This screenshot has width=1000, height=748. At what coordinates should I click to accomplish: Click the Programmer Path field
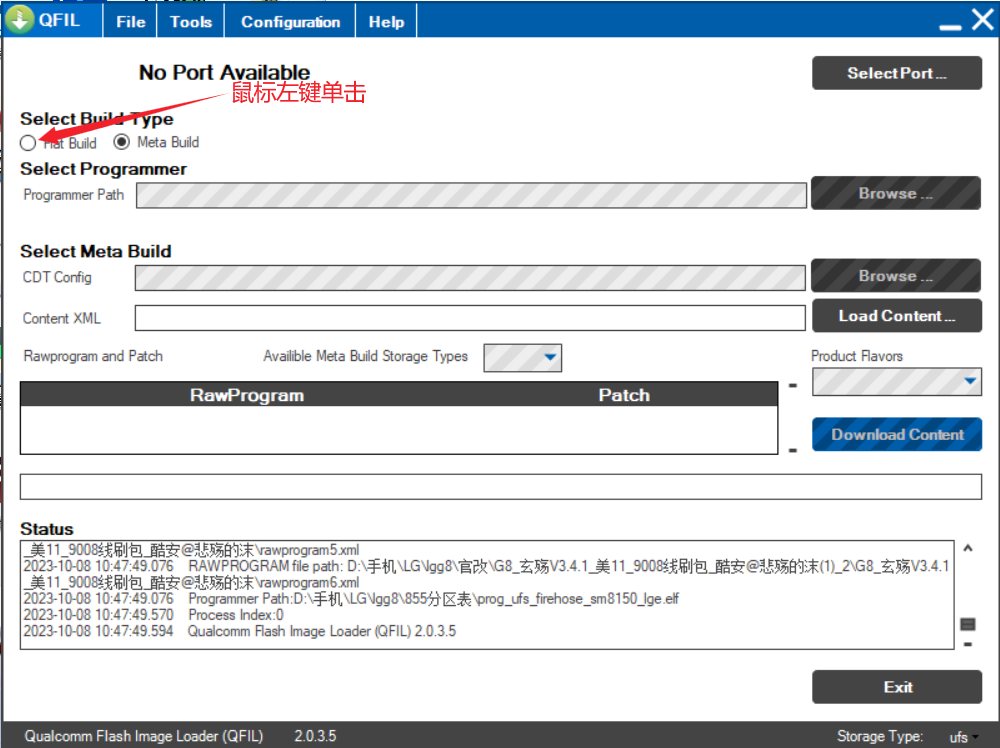(470, 195)
